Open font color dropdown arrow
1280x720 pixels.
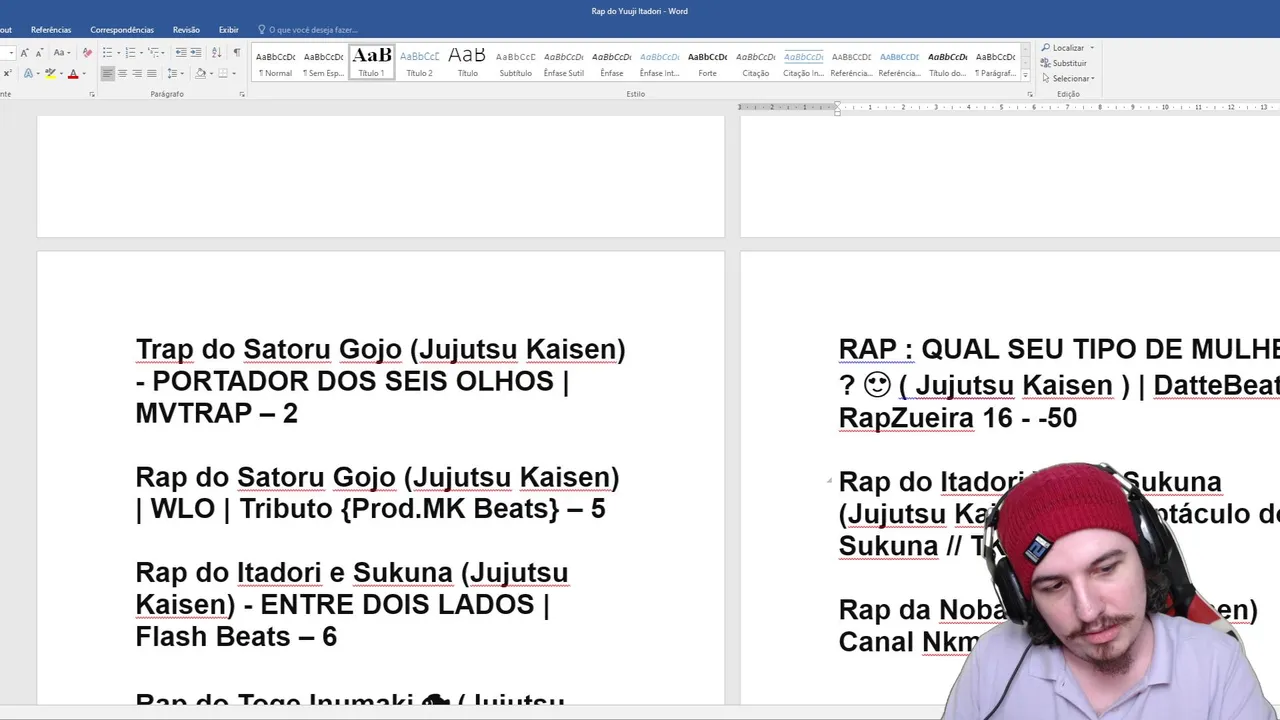(84, 74)
